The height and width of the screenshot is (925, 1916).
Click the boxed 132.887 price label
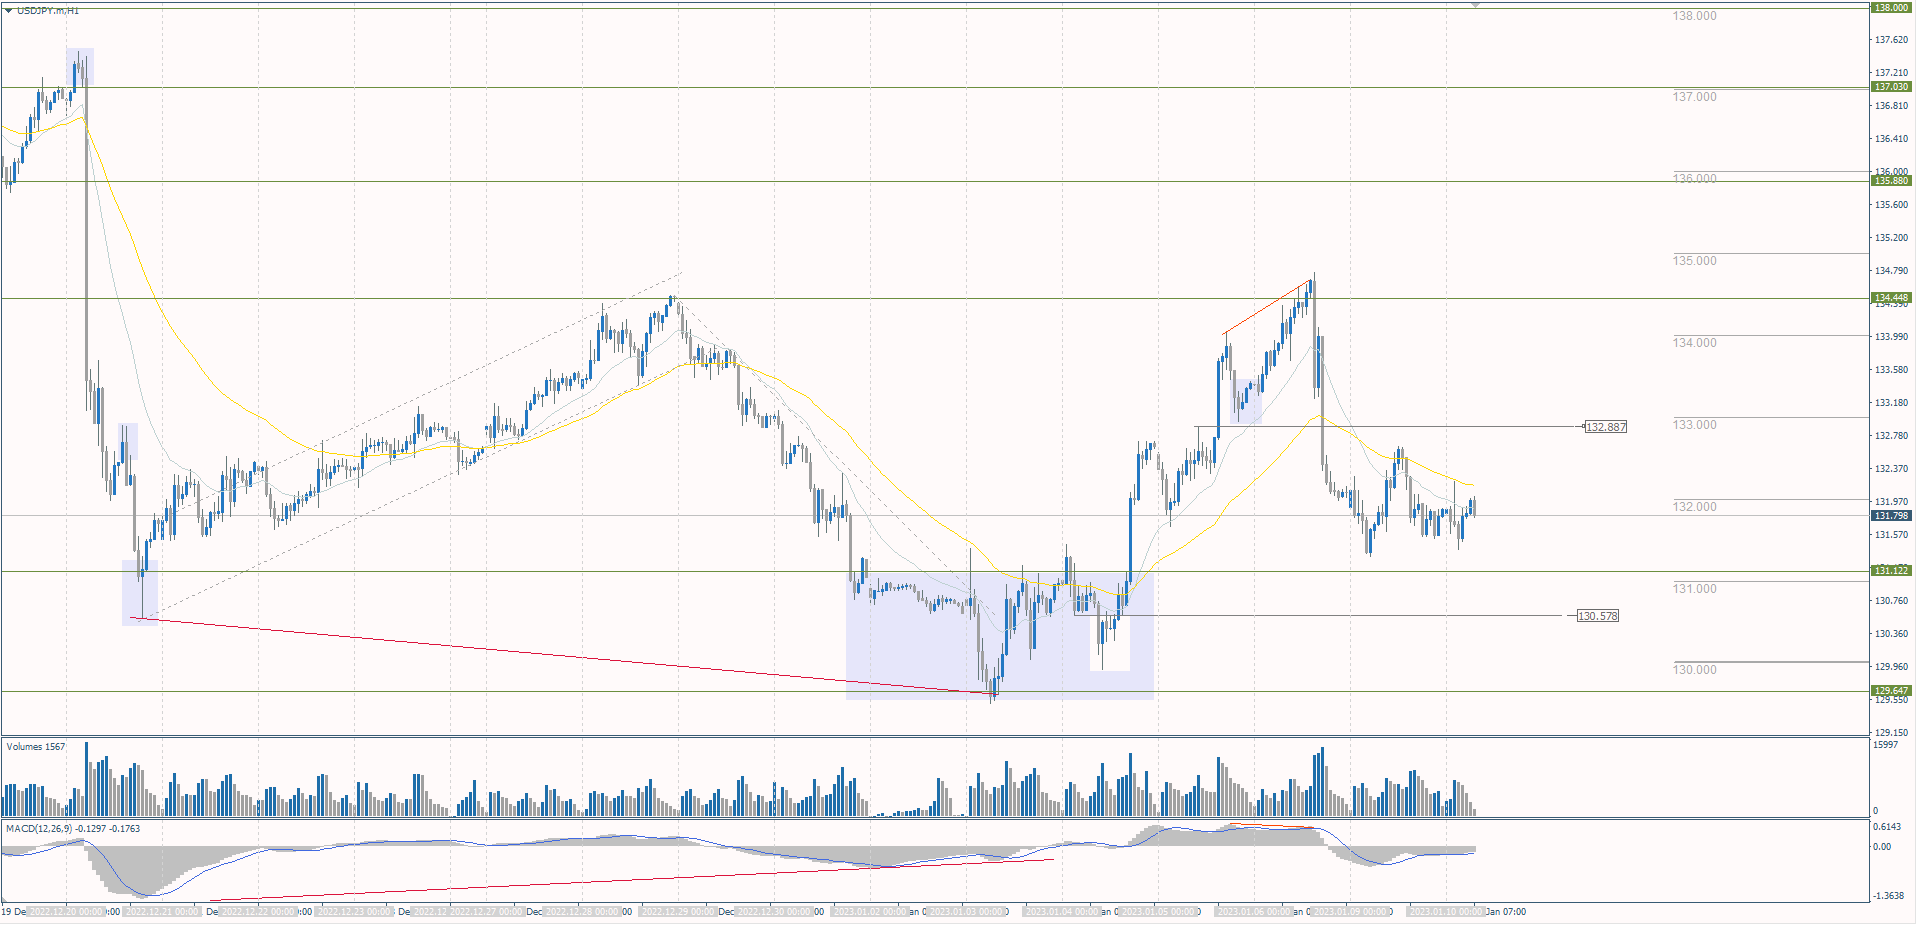pyautogui.click(x=1606, y=427)
